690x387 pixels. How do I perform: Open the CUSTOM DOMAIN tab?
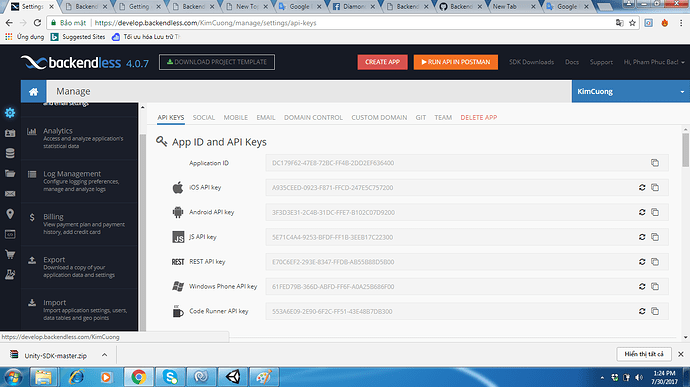point(379,118)
